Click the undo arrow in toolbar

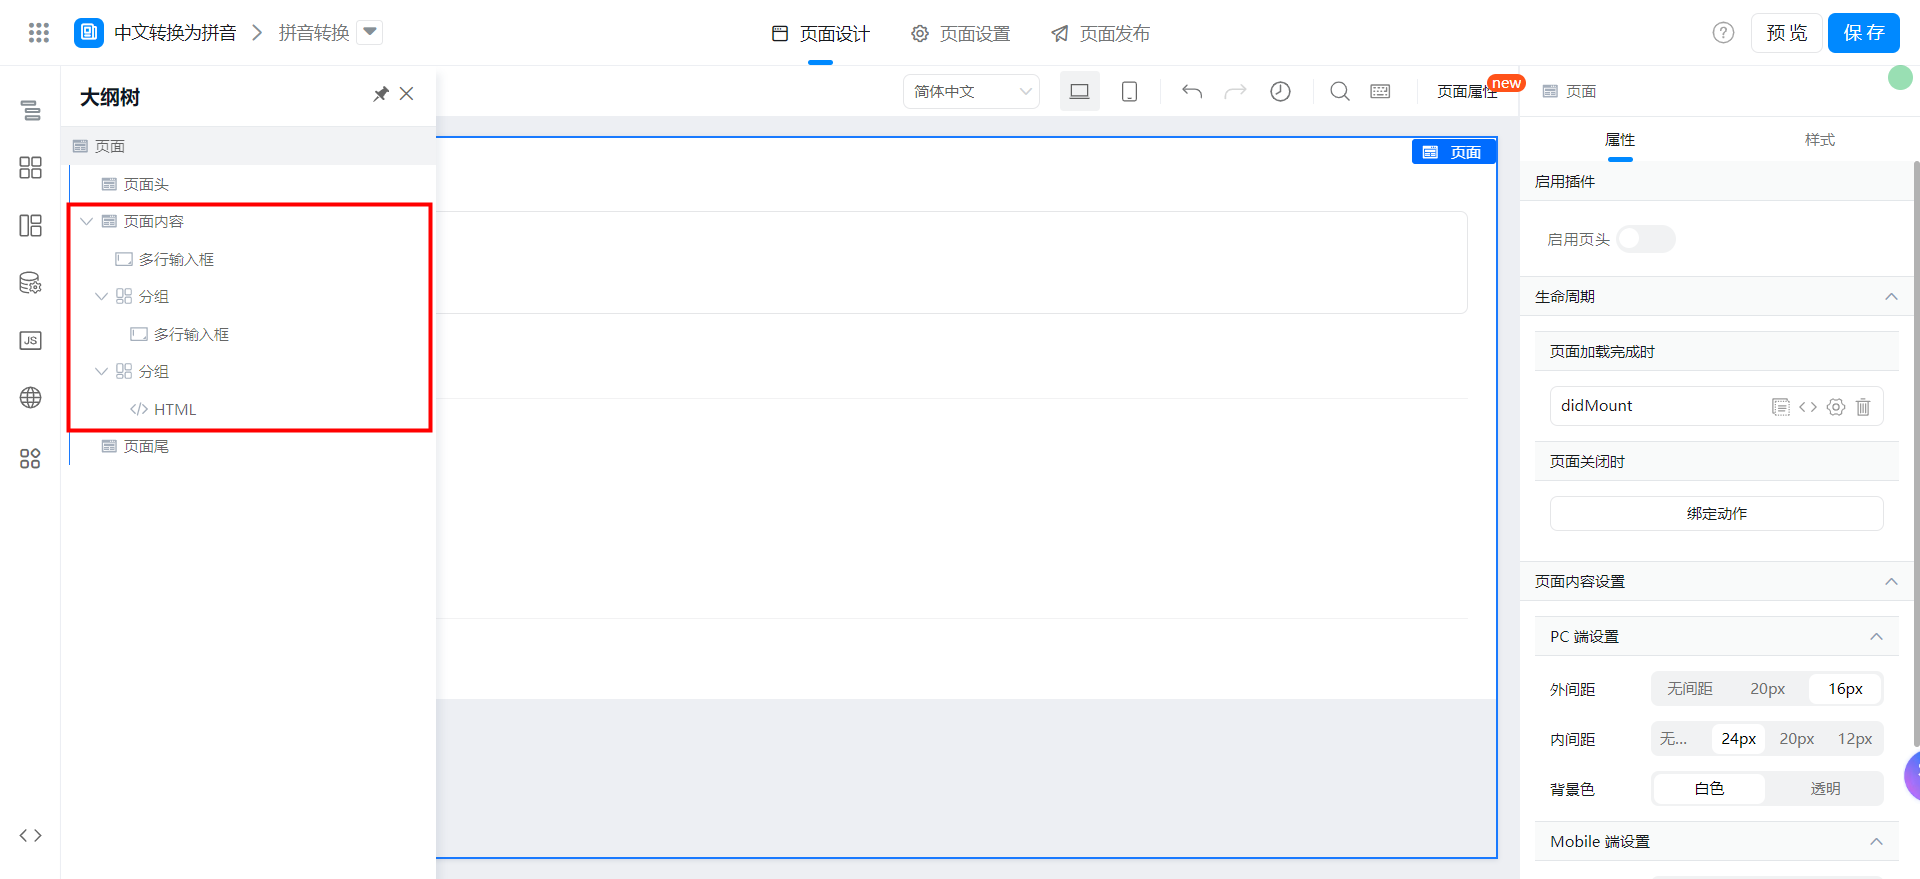pos(1191,92)
